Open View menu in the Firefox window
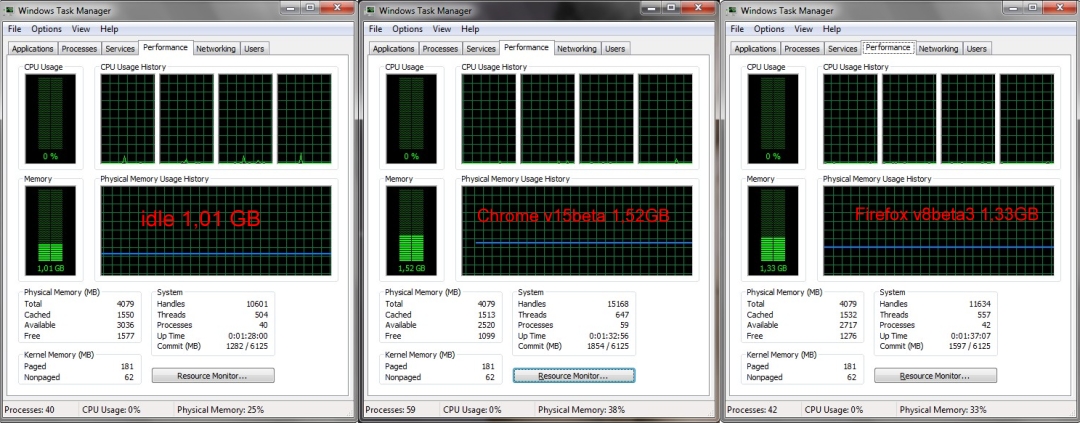 (803, 29)
